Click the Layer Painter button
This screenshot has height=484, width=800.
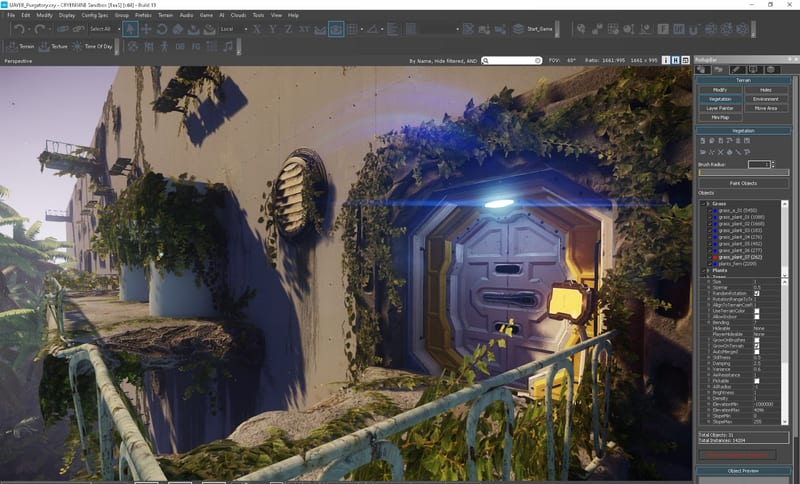pos(720,108)
